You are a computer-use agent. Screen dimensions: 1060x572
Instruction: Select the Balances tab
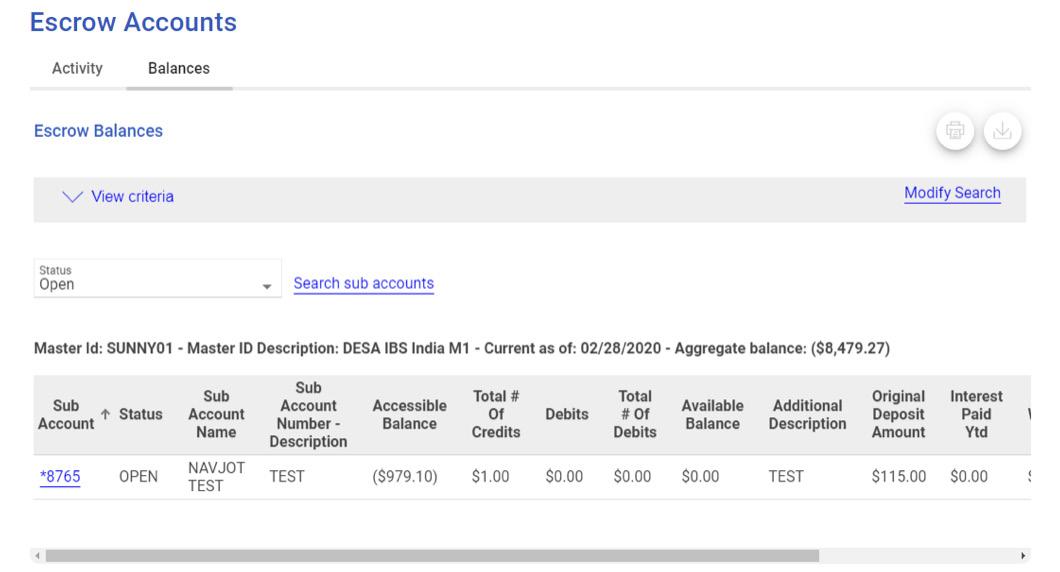point(179,68)
